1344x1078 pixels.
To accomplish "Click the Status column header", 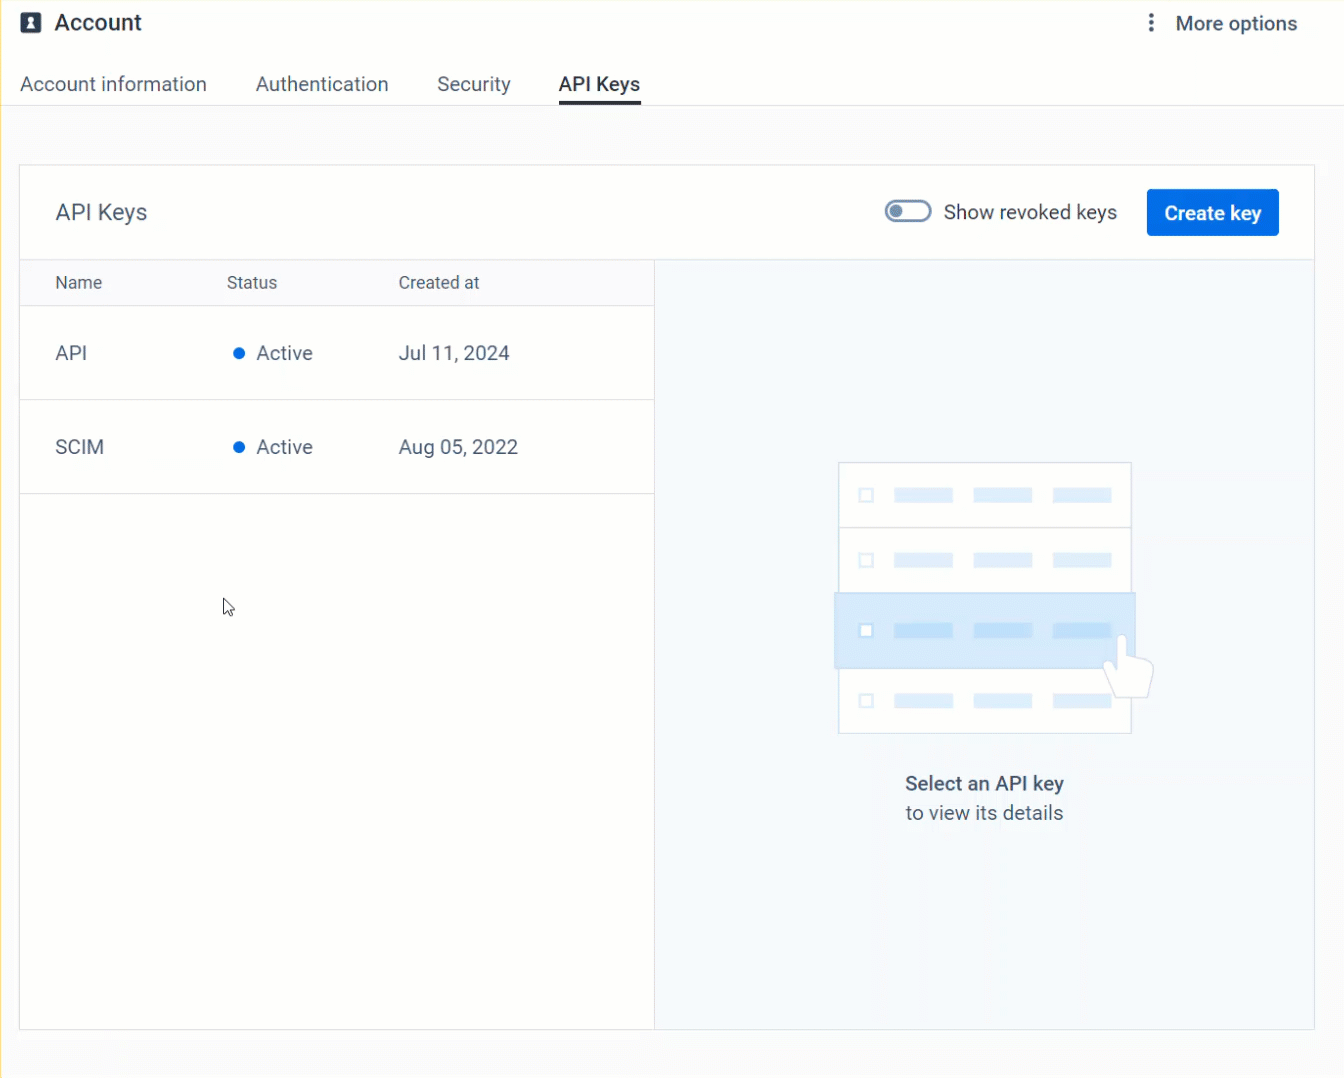I will [251, 283].
